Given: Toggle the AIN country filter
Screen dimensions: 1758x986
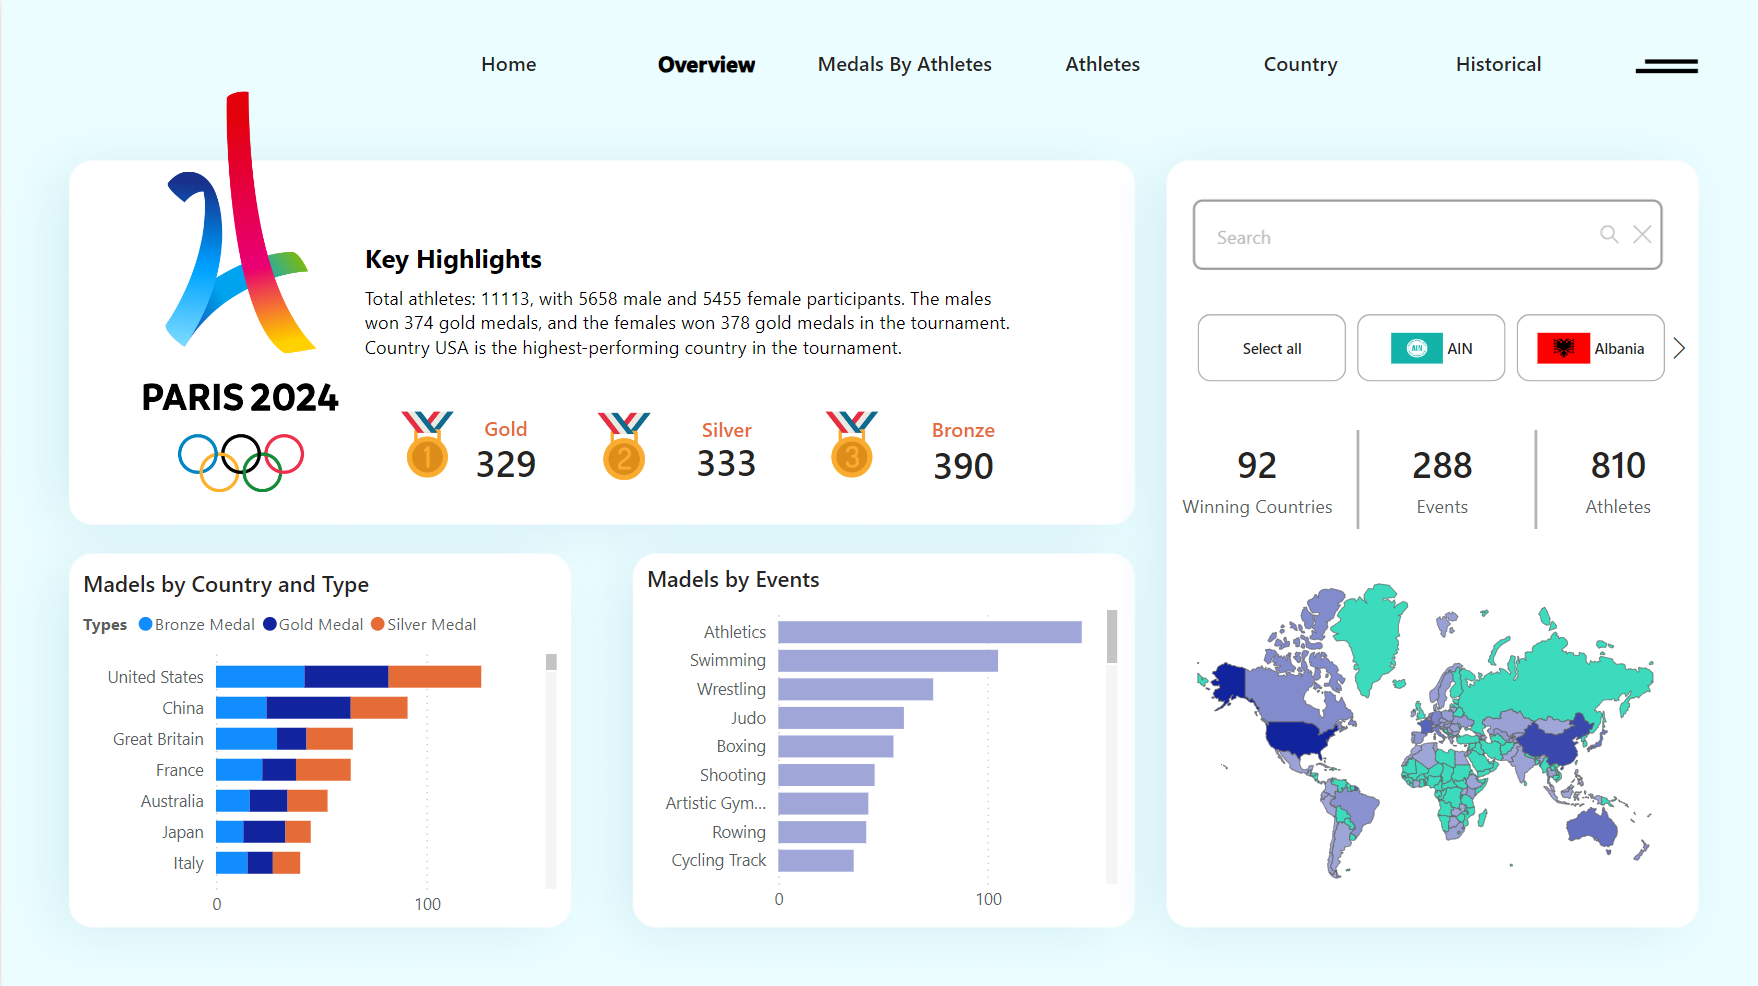Looking at the screenshot, I should coord(1430,348).
